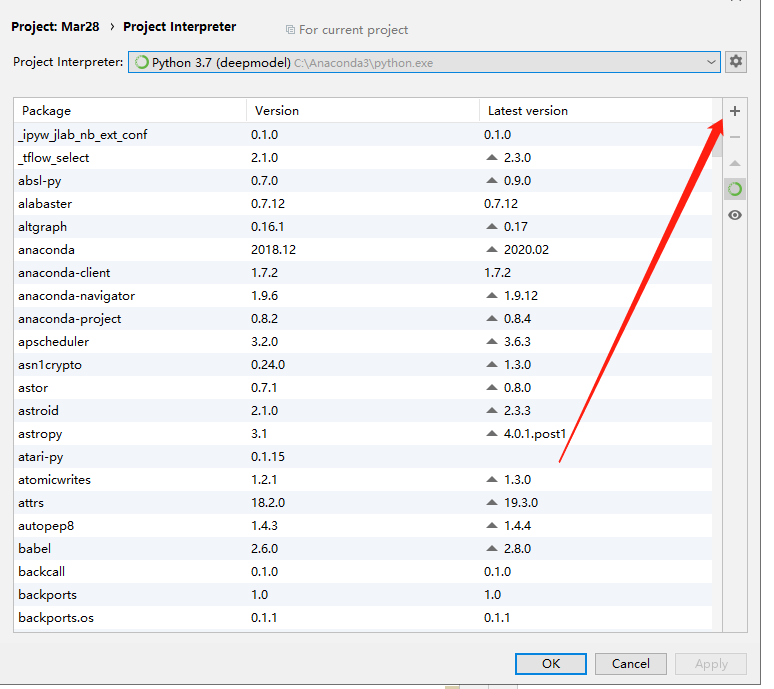
Task: Click latest version 3.6.3 cell
Action: click(x=517, y=342)
